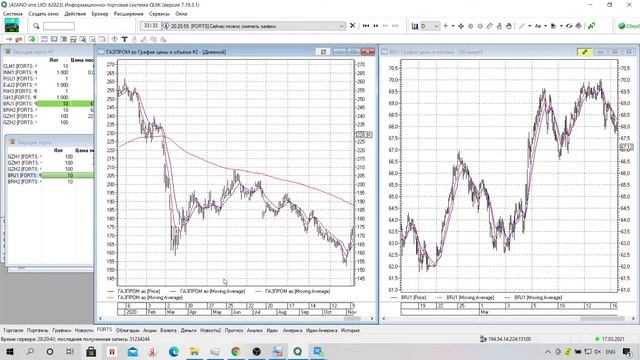This screenshot has height=360, width=640.
Task: Click the green chart indicator icon
Action: point(591,26)
